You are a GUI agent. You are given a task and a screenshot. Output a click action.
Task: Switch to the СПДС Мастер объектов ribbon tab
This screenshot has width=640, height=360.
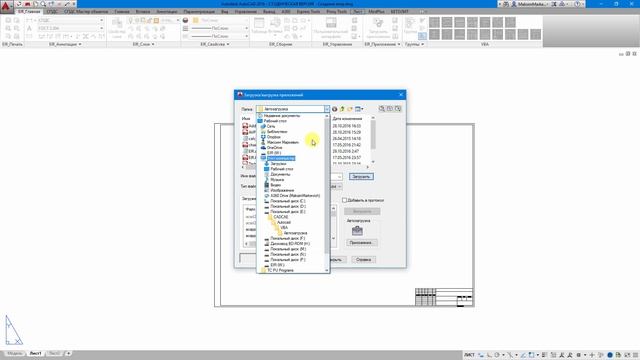tap(86, 12)
